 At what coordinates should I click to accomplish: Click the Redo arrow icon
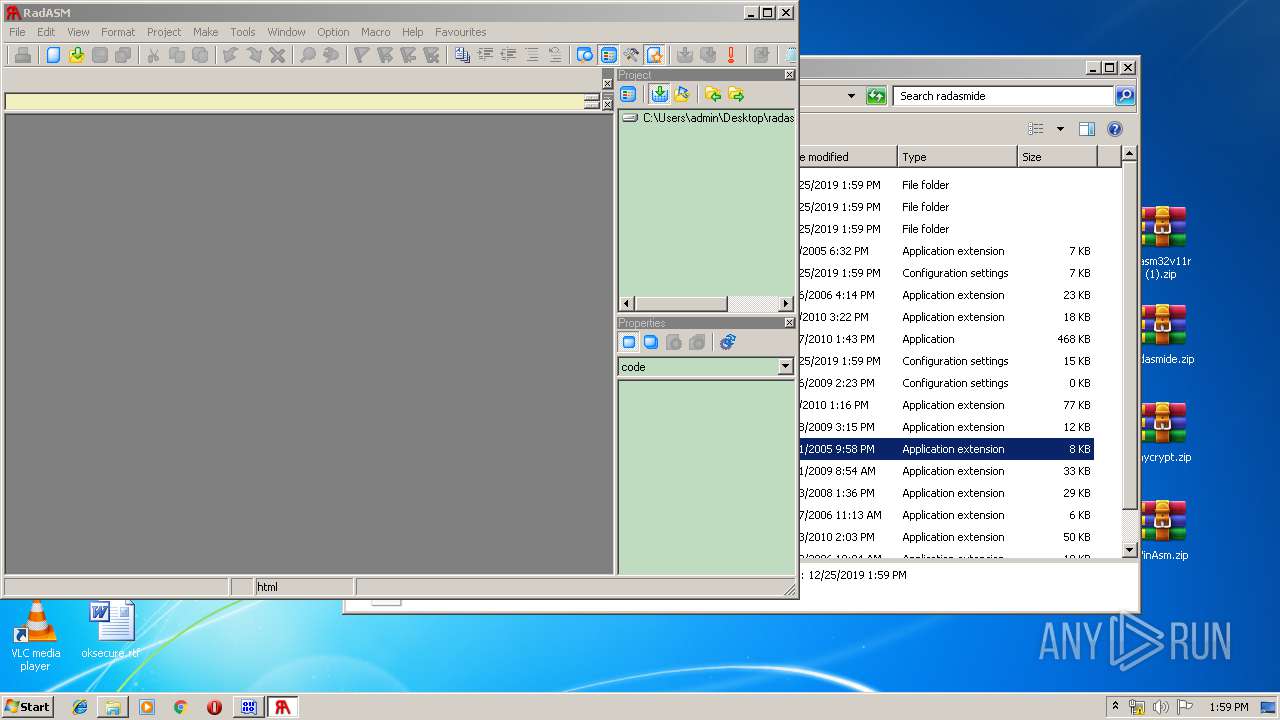(254, 55)
